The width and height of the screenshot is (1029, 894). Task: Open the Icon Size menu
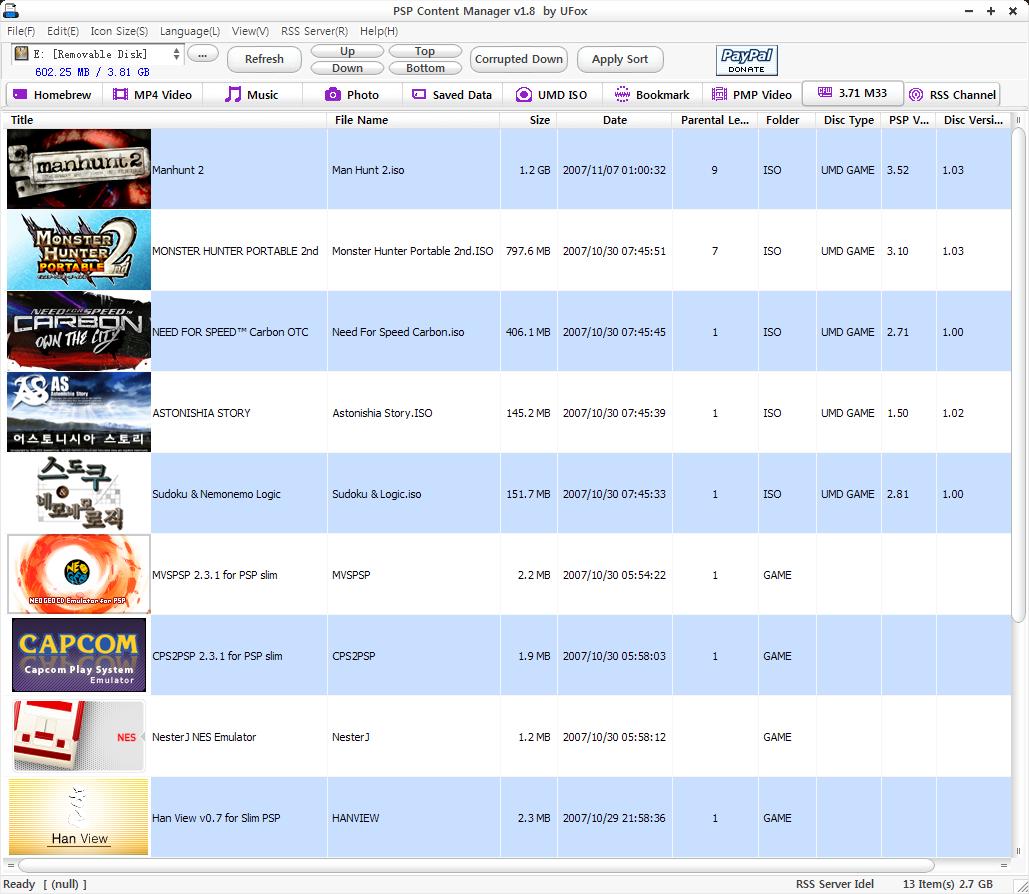(x=119, y=31)
